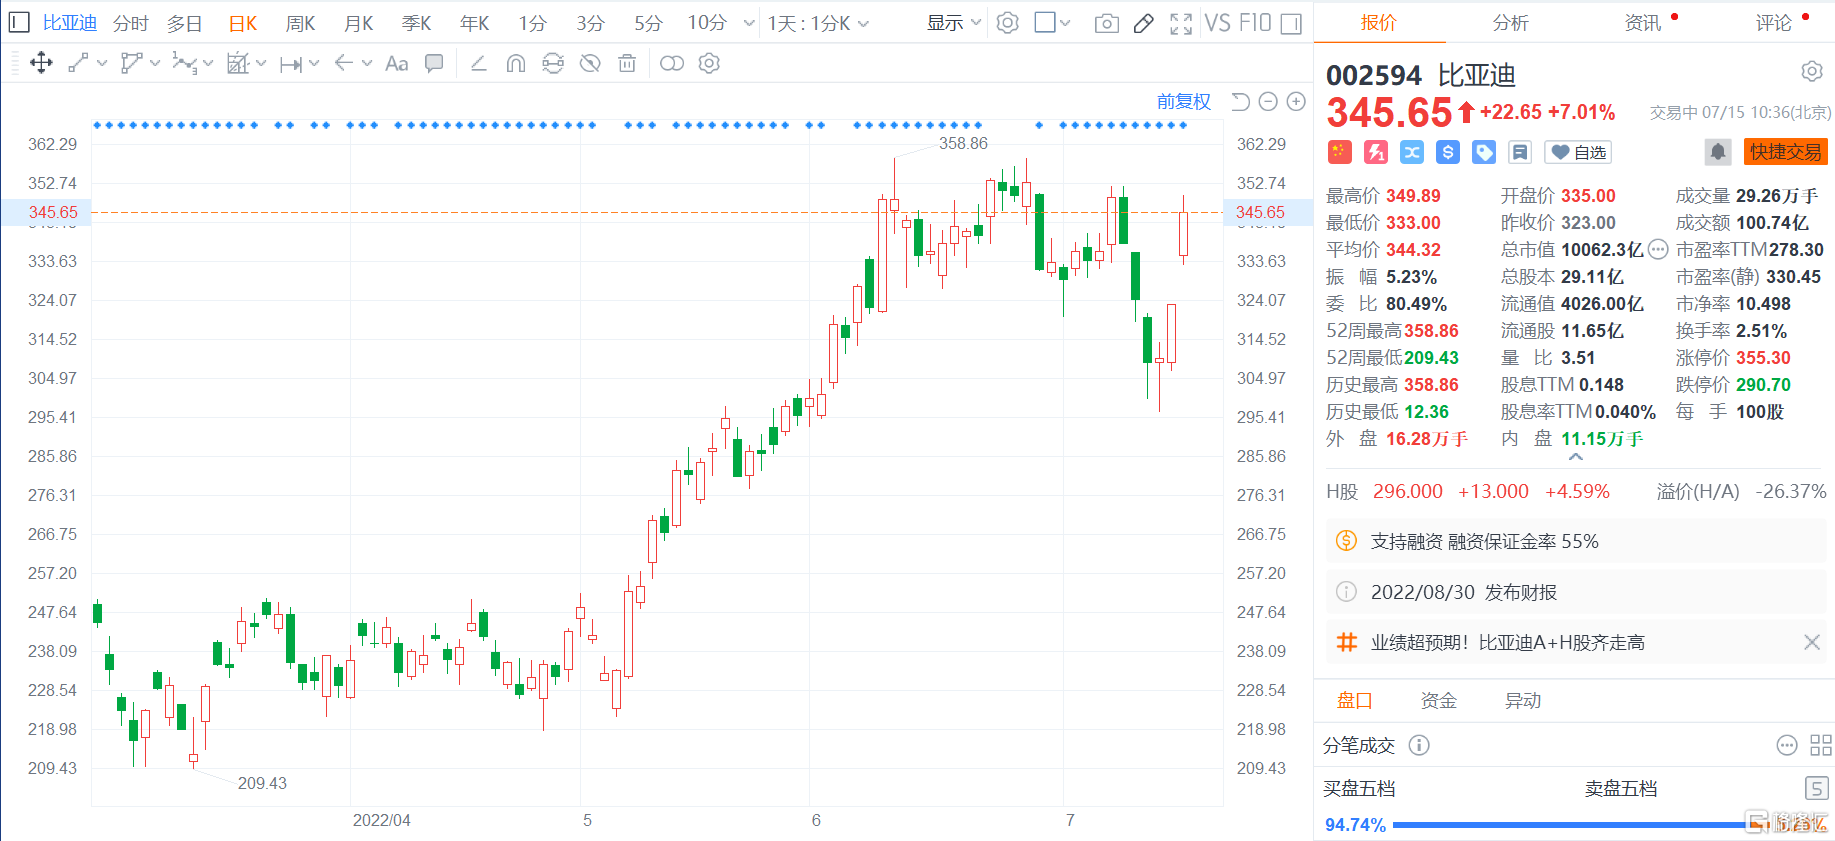The width and height of the screenshot is (1835, 841).
Task: Switch chart to 多日 view
Action: (185, 23)
